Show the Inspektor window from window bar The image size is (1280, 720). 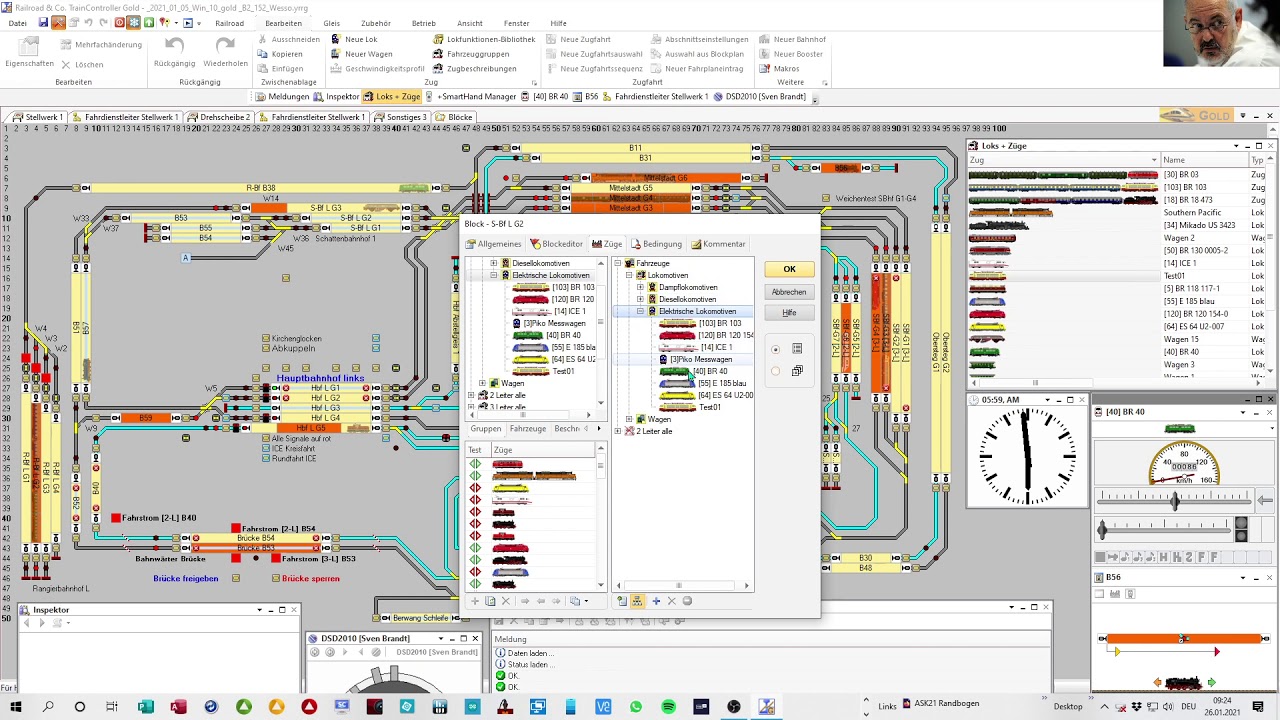point(336,97)
